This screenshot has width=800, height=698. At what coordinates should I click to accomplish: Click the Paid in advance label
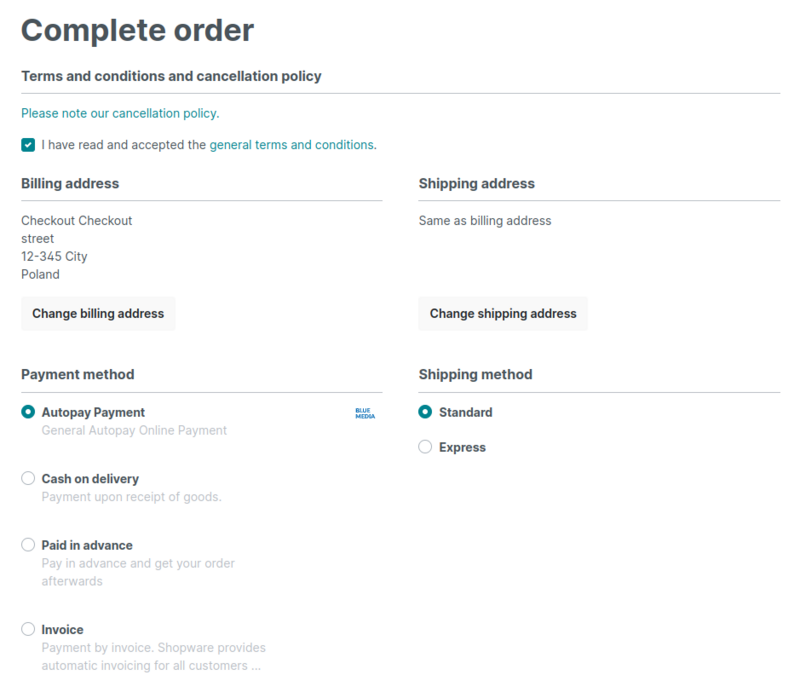point(87,545)
